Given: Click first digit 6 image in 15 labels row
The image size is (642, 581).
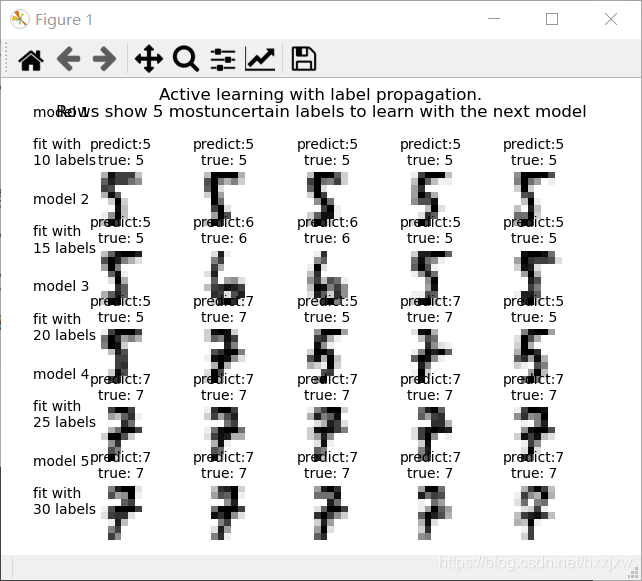Looking at the screenshot, I should pos(225,278).
